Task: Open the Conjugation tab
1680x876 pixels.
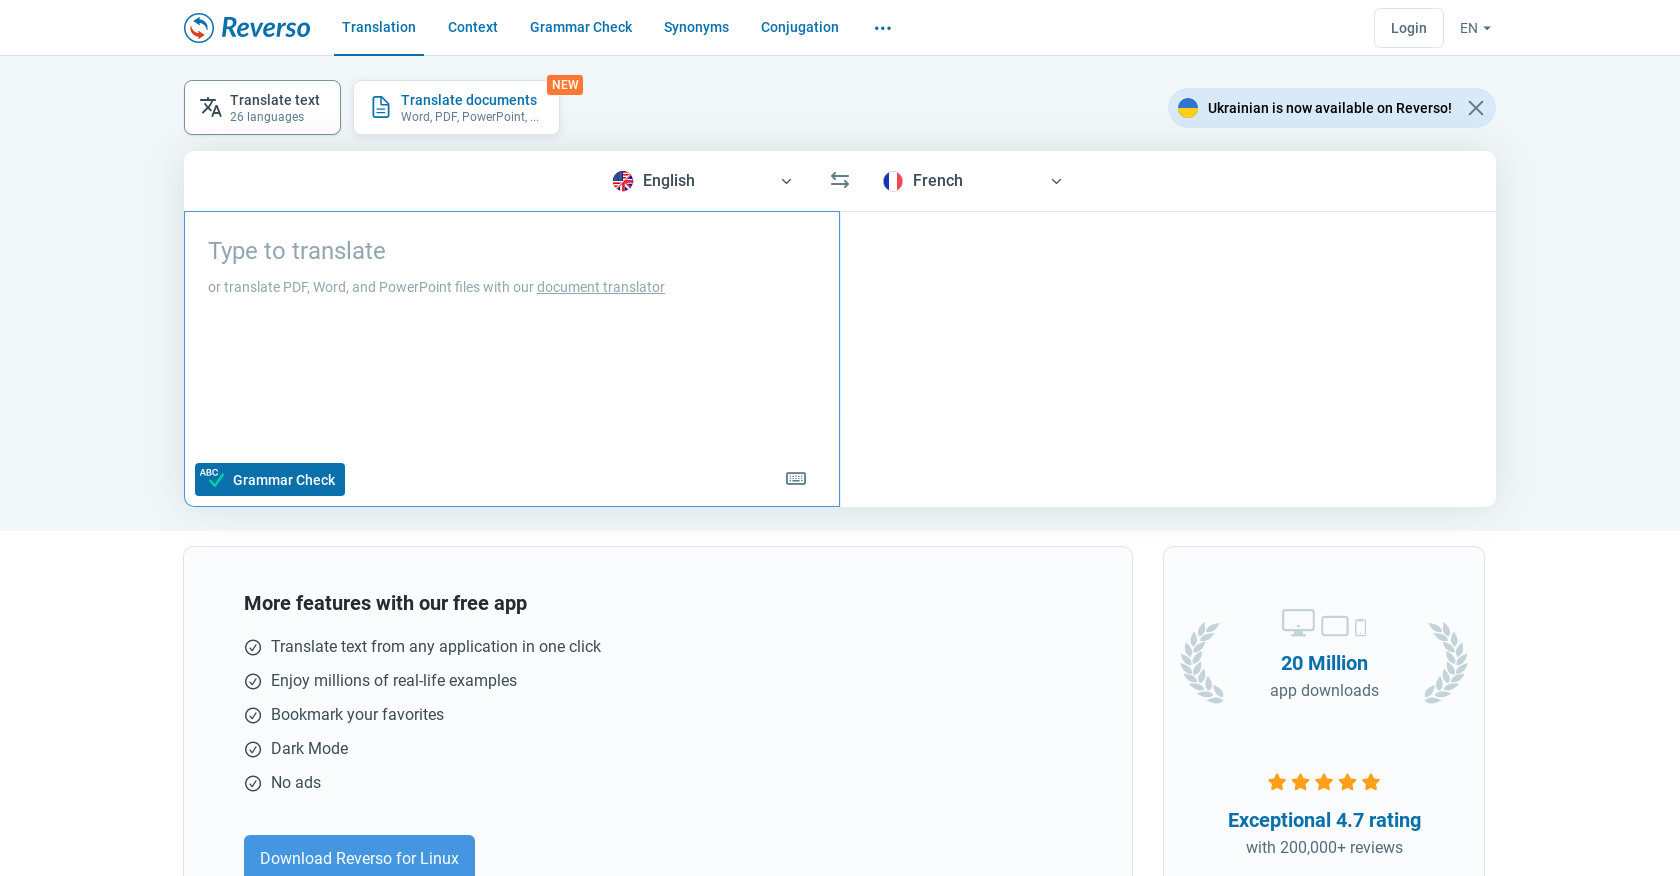Action: tap(800, 27)
